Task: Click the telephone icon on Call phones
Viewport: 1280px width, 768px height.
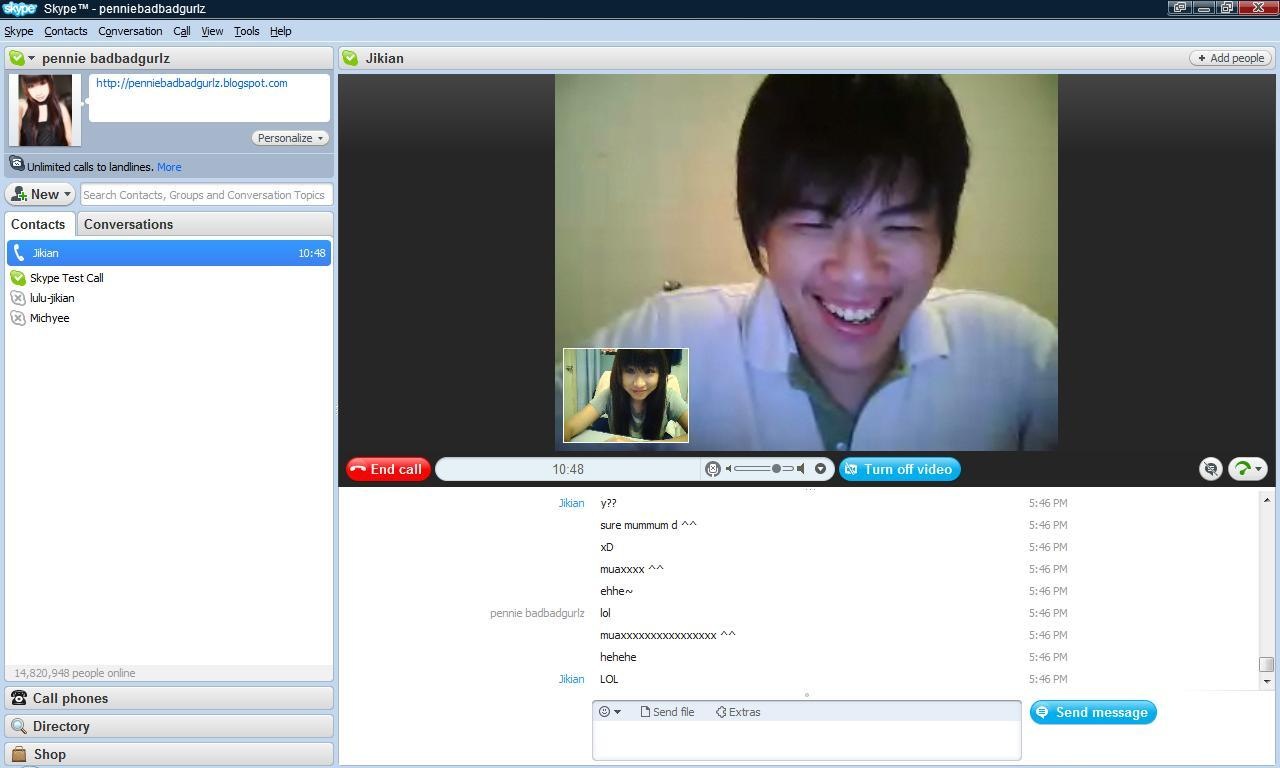Action: (x=19, y=698)
